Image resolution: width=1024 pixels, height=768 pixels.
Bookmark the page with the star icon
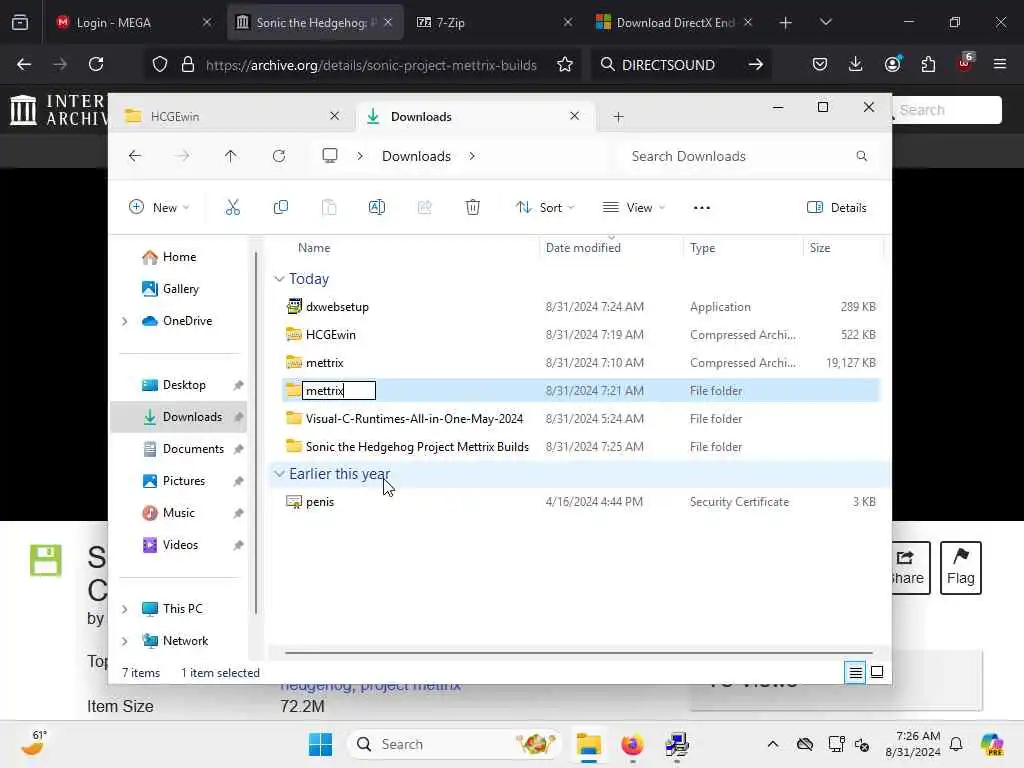click(x=565, y=64)
